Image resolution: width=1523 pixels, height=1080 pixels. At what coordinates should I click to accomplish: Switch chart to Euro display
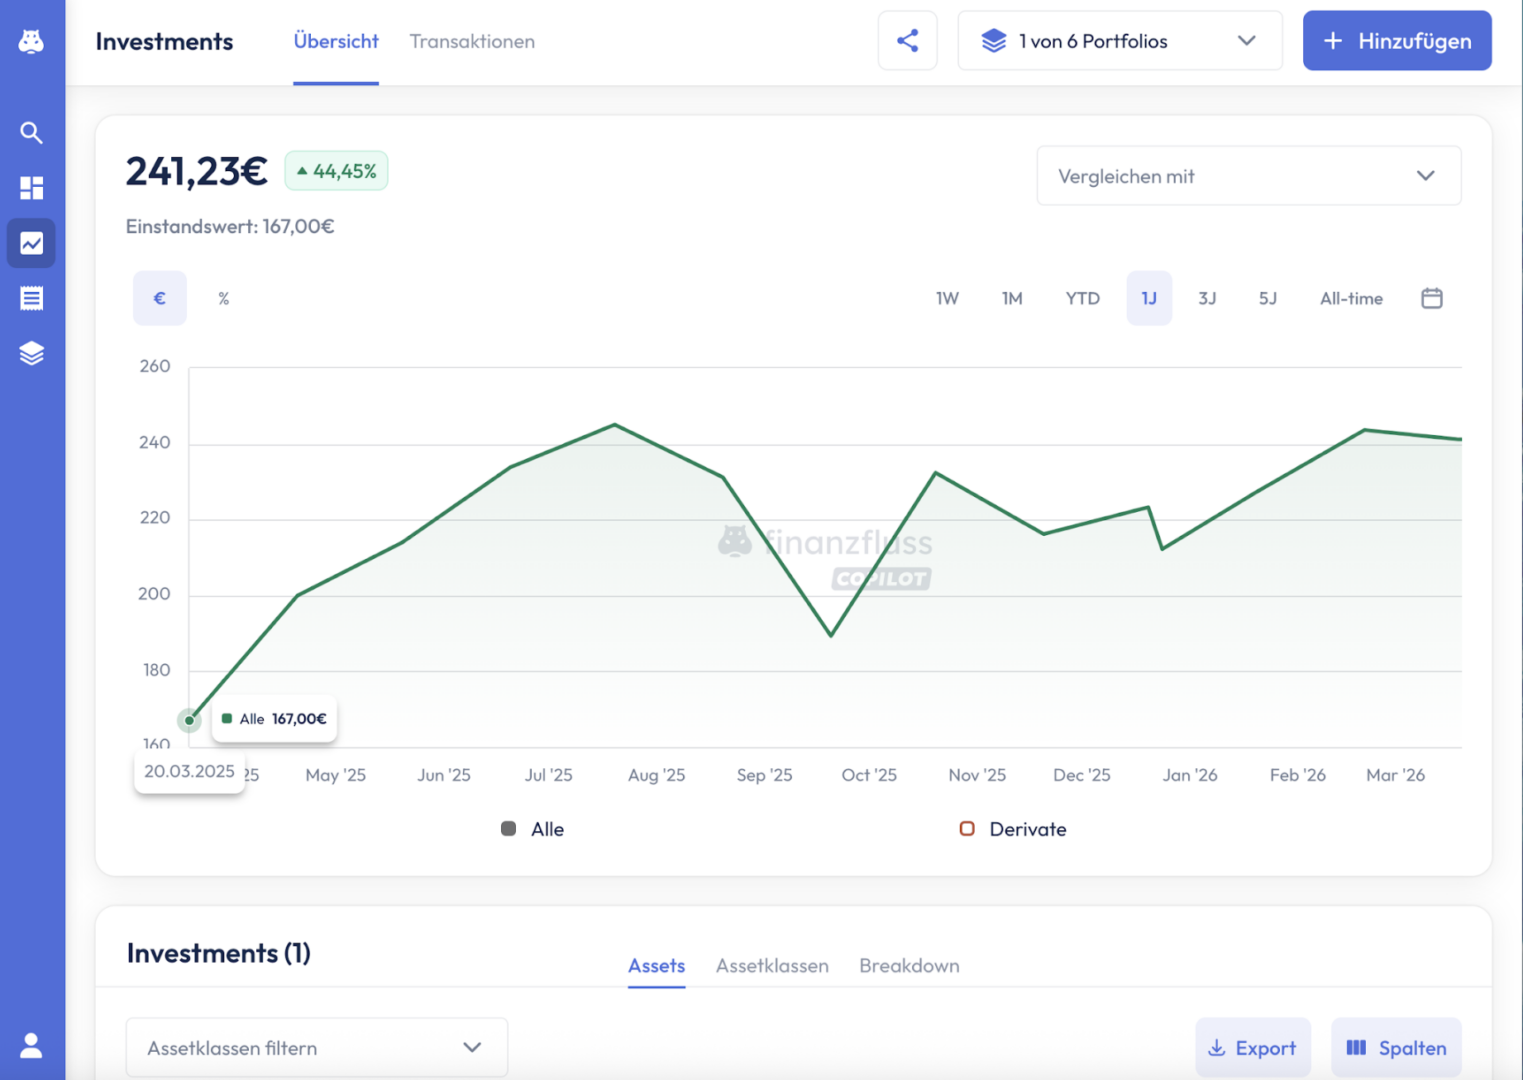tap(159, 298)
